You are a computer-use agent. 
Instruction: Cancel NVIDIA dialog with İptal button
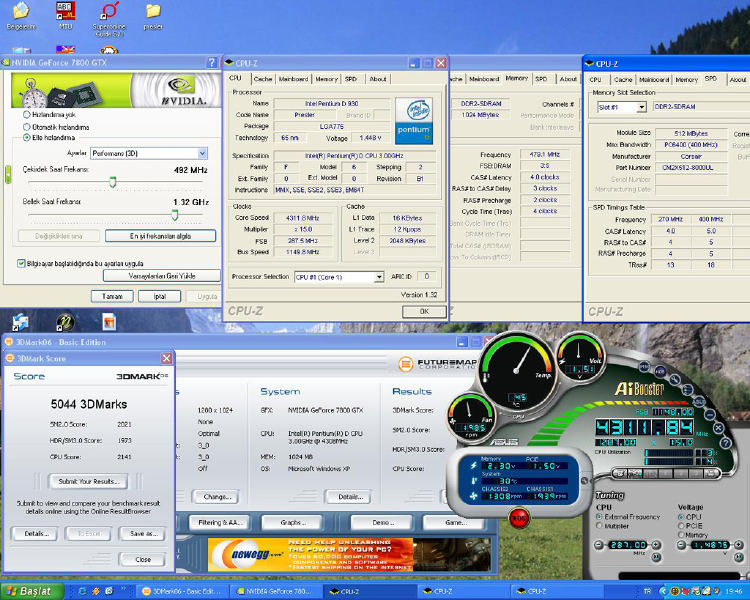coord(160,296)
